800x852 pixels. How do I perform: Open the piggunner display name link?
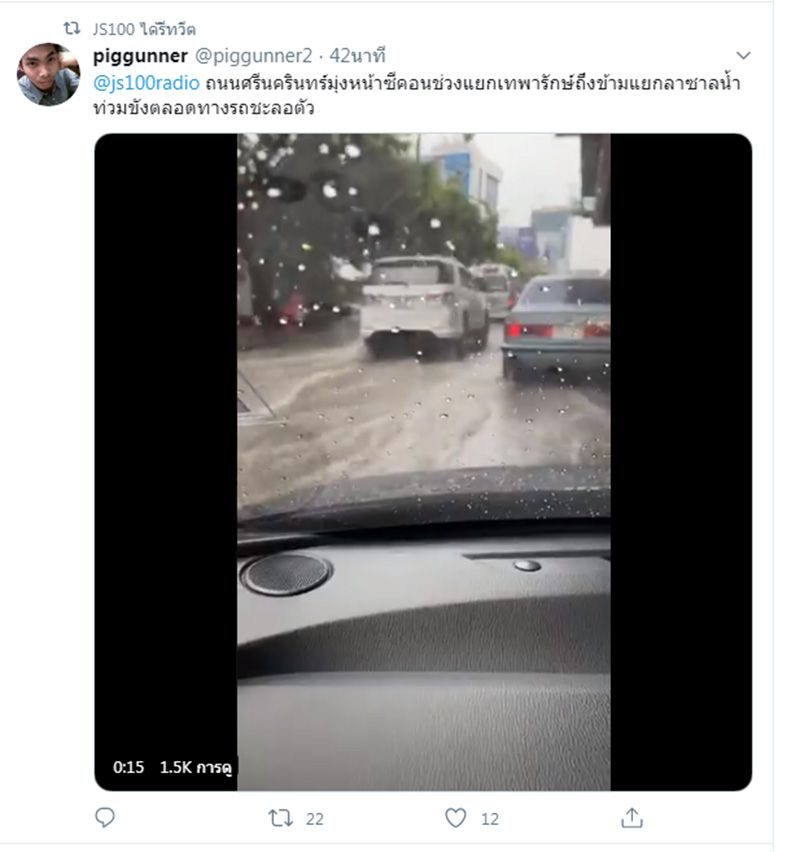(x=140, y=55)
